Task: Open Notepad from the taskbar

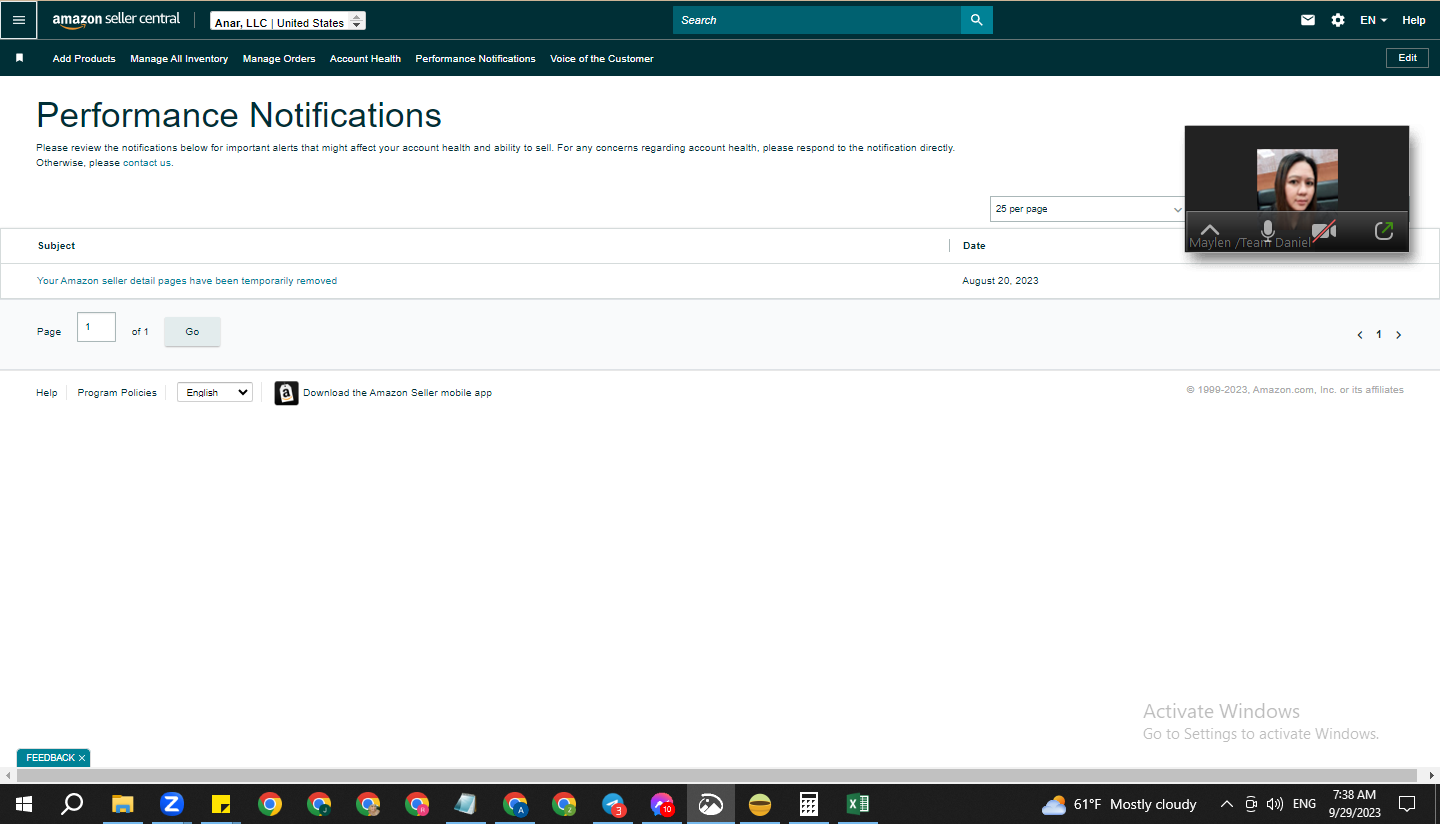Action: coord(466,804)
